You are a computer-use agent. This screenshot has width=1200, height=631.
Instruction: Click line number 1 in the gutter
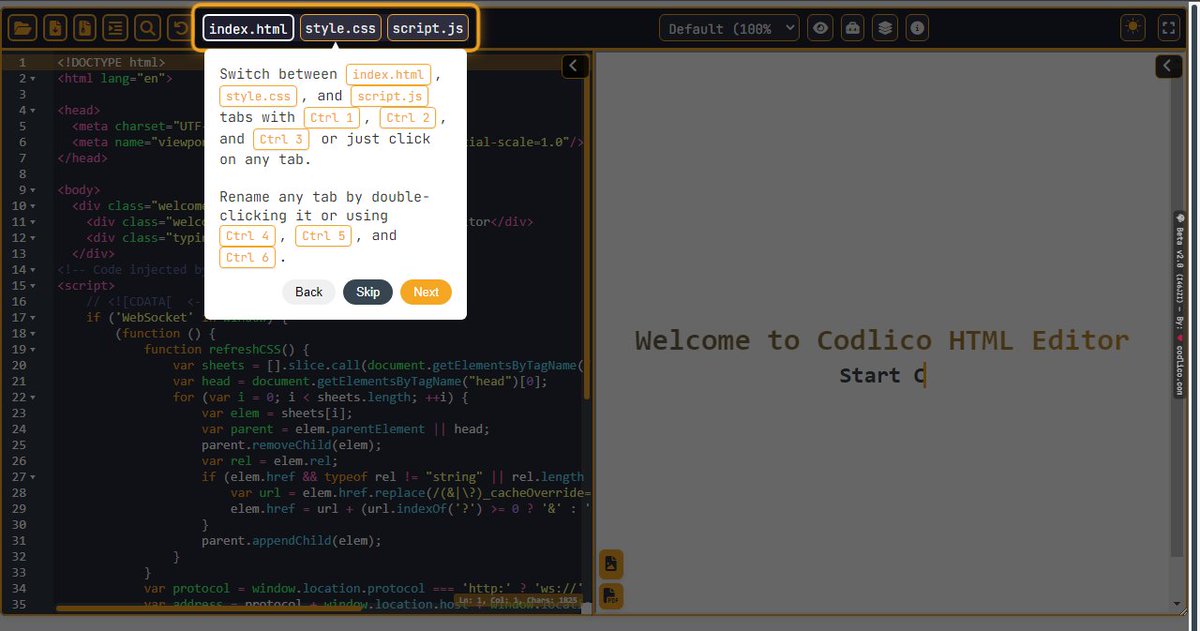tap(22, 62)
